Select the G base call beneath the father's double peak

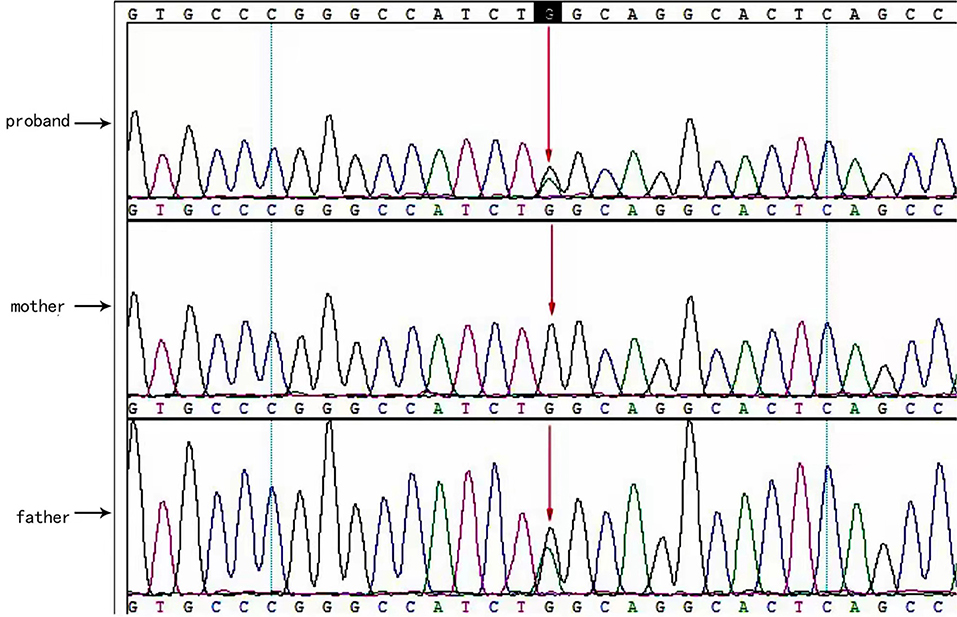[x=549, y=607]
